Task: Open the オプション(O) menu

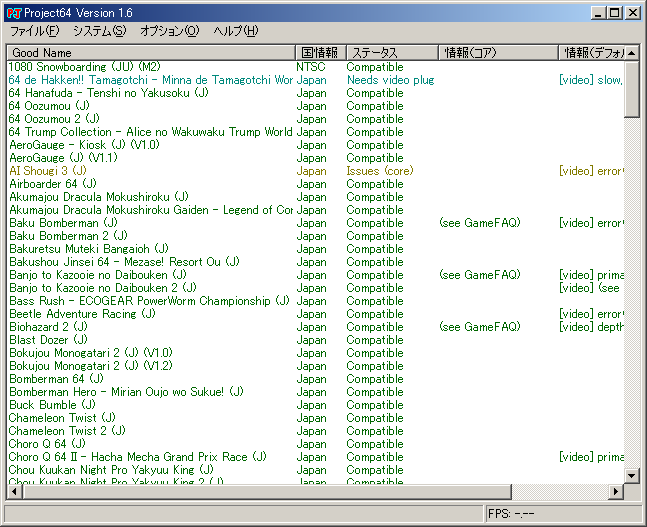Action: tap(169, 32)
